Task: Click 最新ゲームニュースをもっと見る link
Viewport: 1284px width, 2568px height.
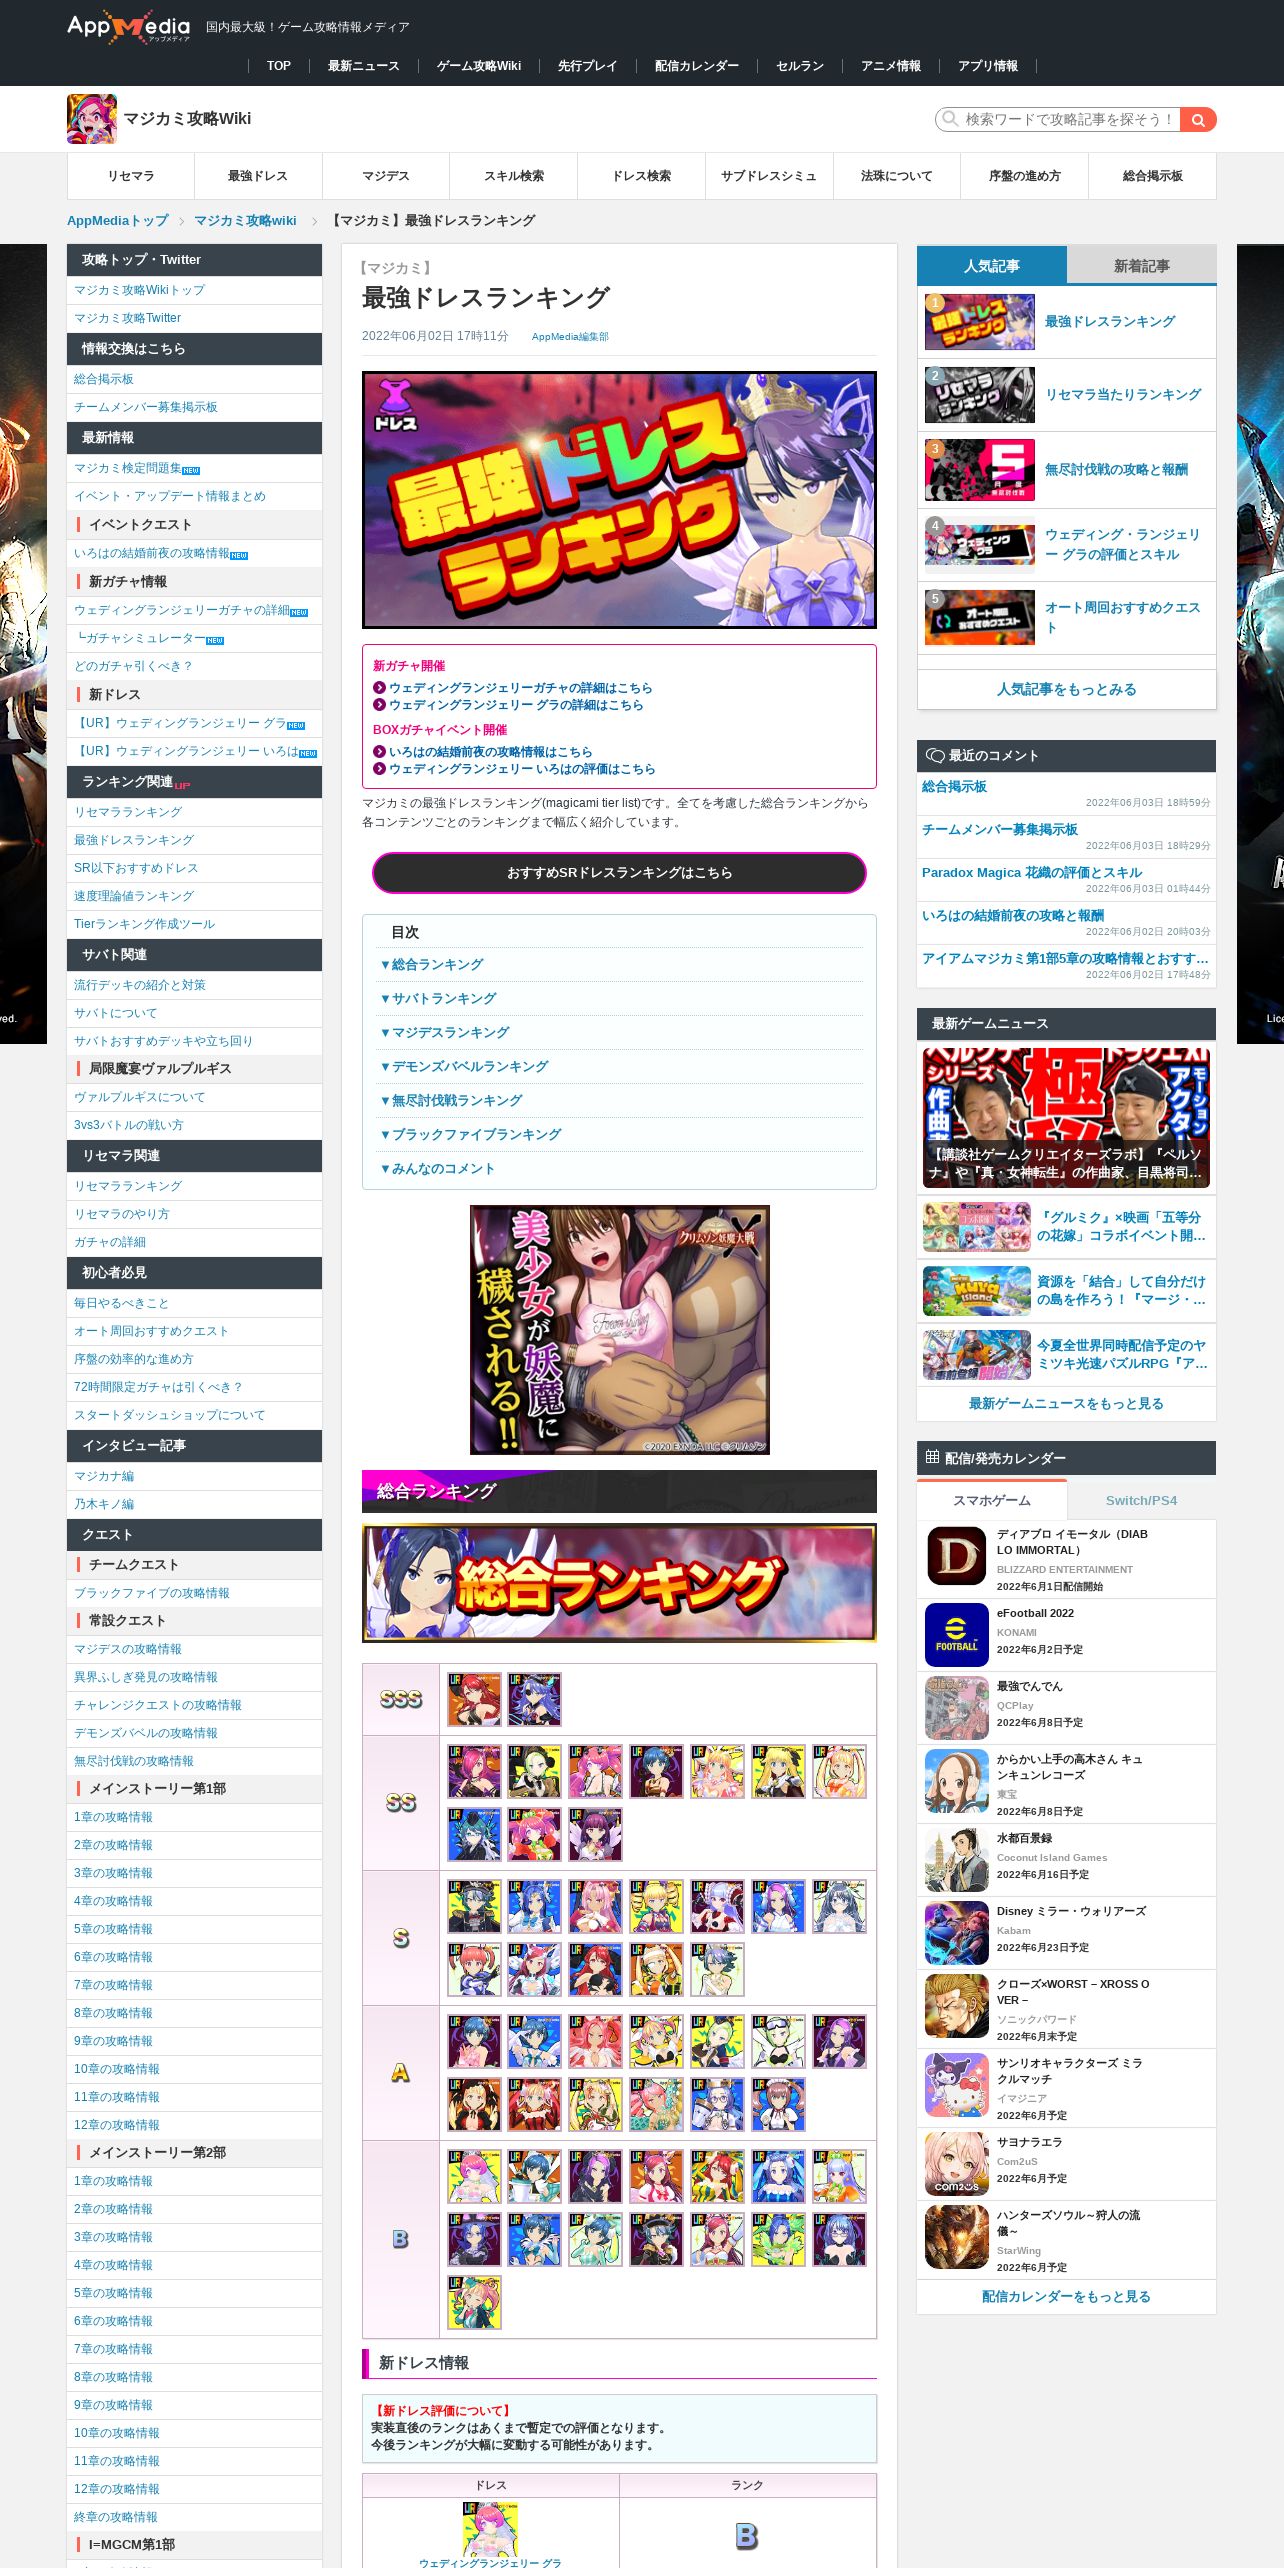Action: [x=1066, y=1403]
